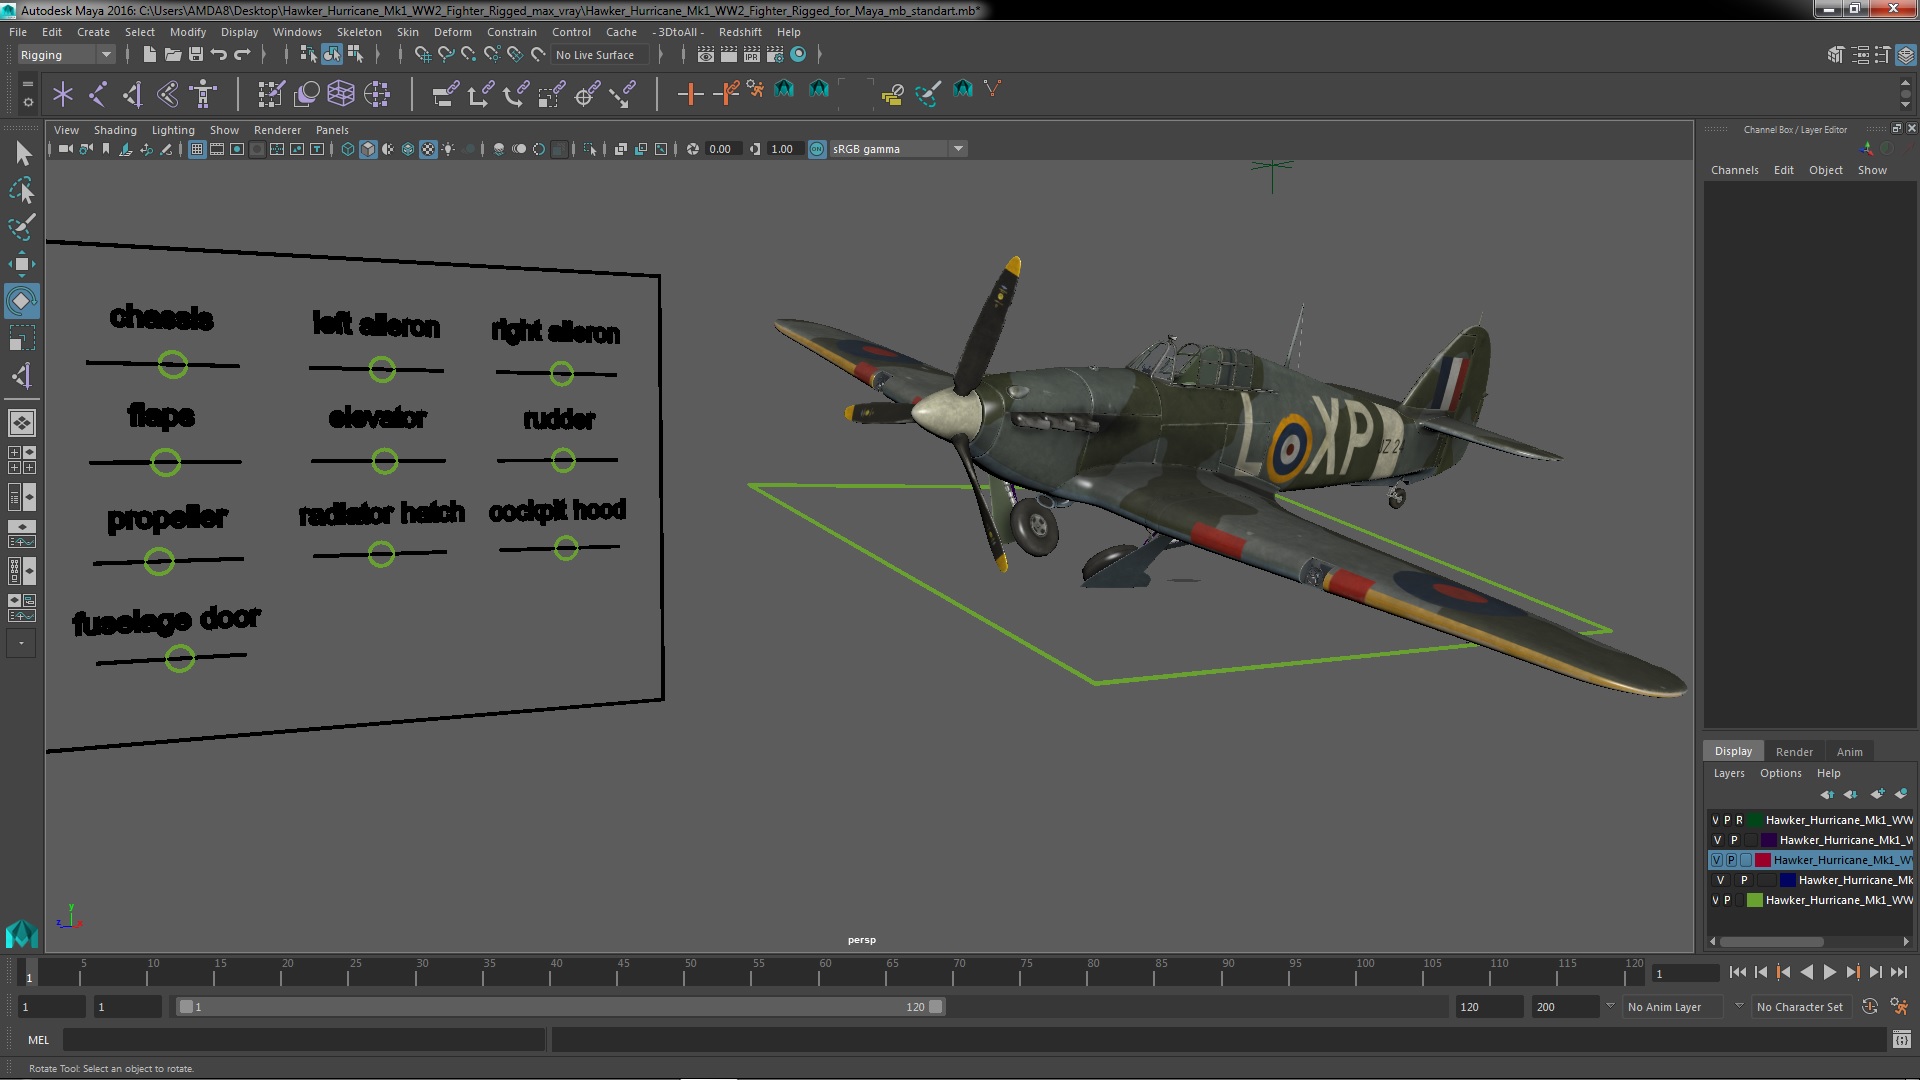Choose the Paint selection tool

tap(22, 227)
